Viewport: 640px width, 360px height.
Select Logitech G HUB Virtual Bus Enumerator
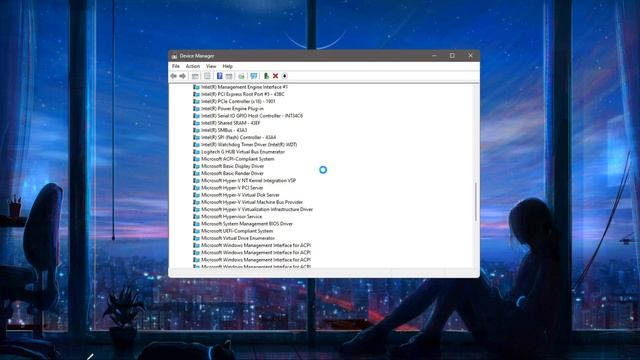tap(243, 152)
